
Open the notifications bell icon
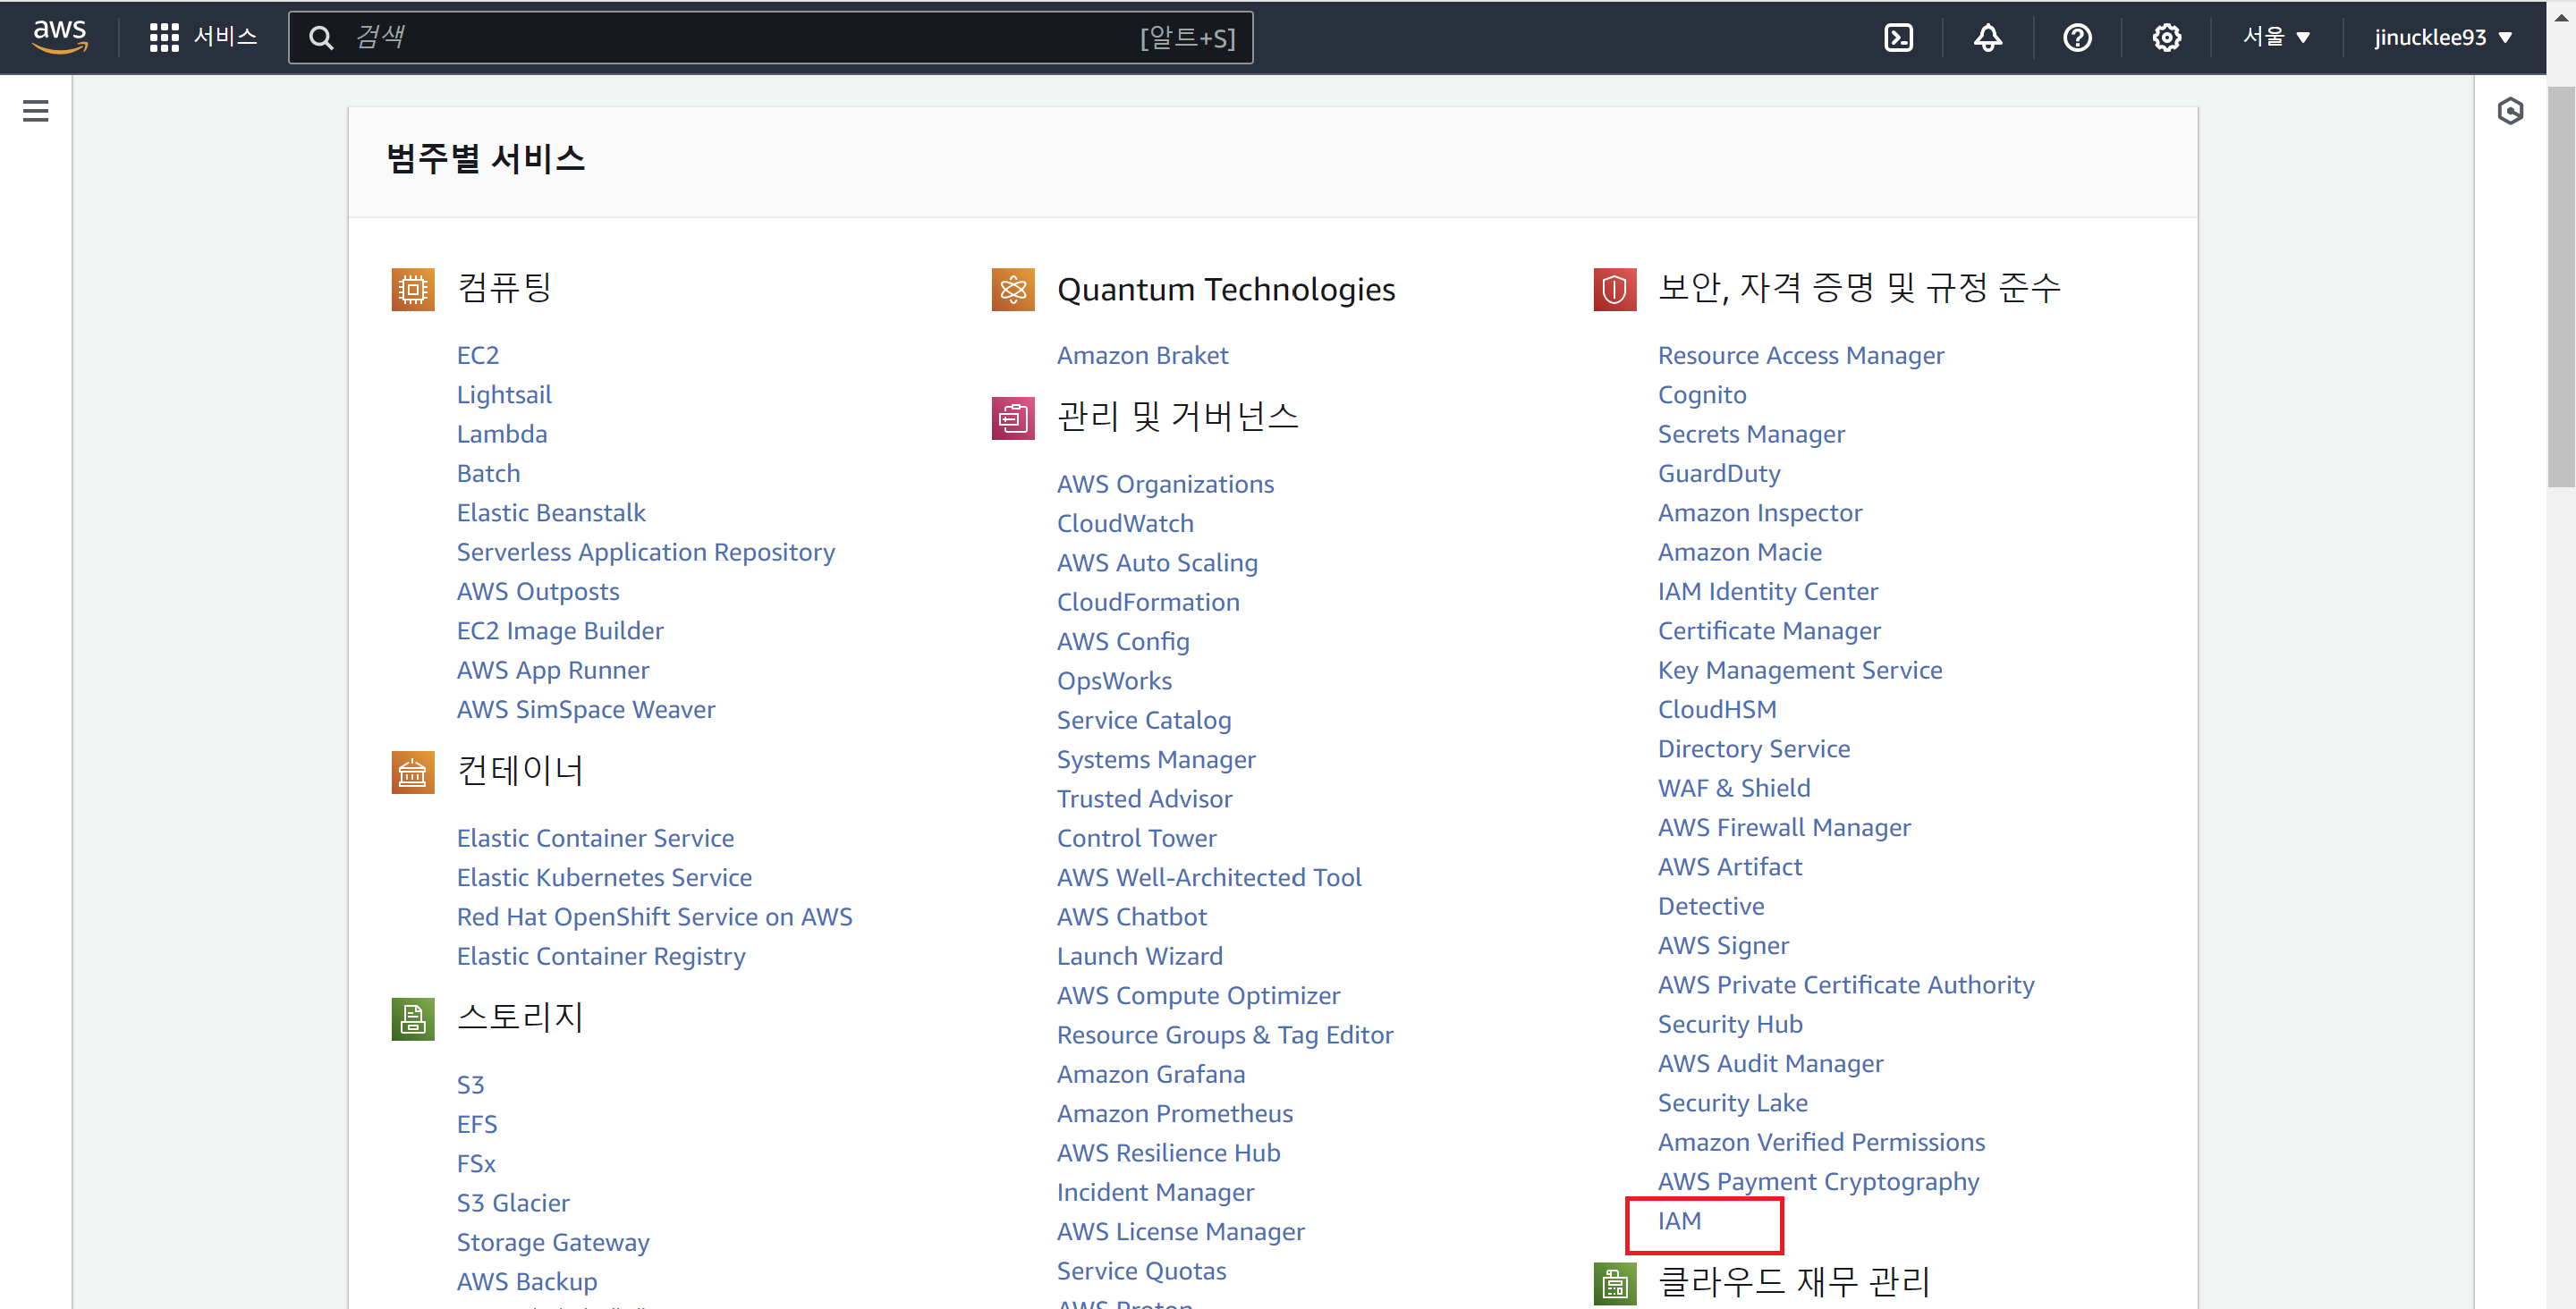click(x=1987, y=37)
